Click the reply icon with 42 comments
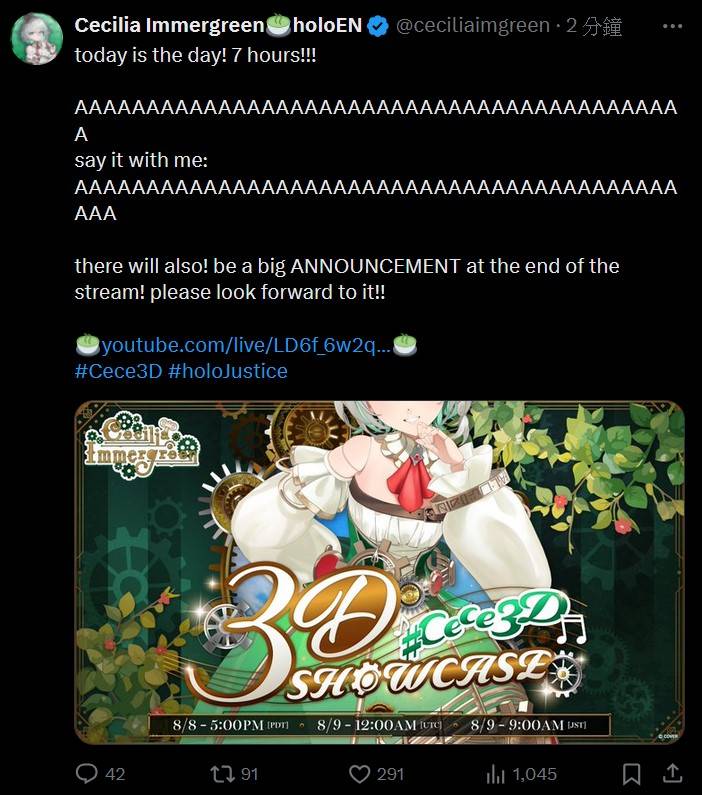Viewport: 702px width, 795px height. coord(87,774)
